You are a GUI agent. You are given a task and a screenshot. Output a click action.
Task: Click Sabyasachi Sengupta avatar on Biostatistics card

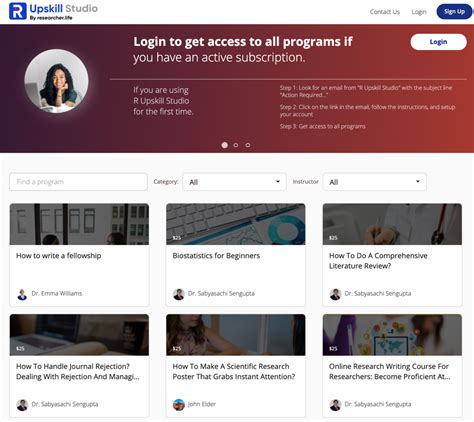(179, 294)
